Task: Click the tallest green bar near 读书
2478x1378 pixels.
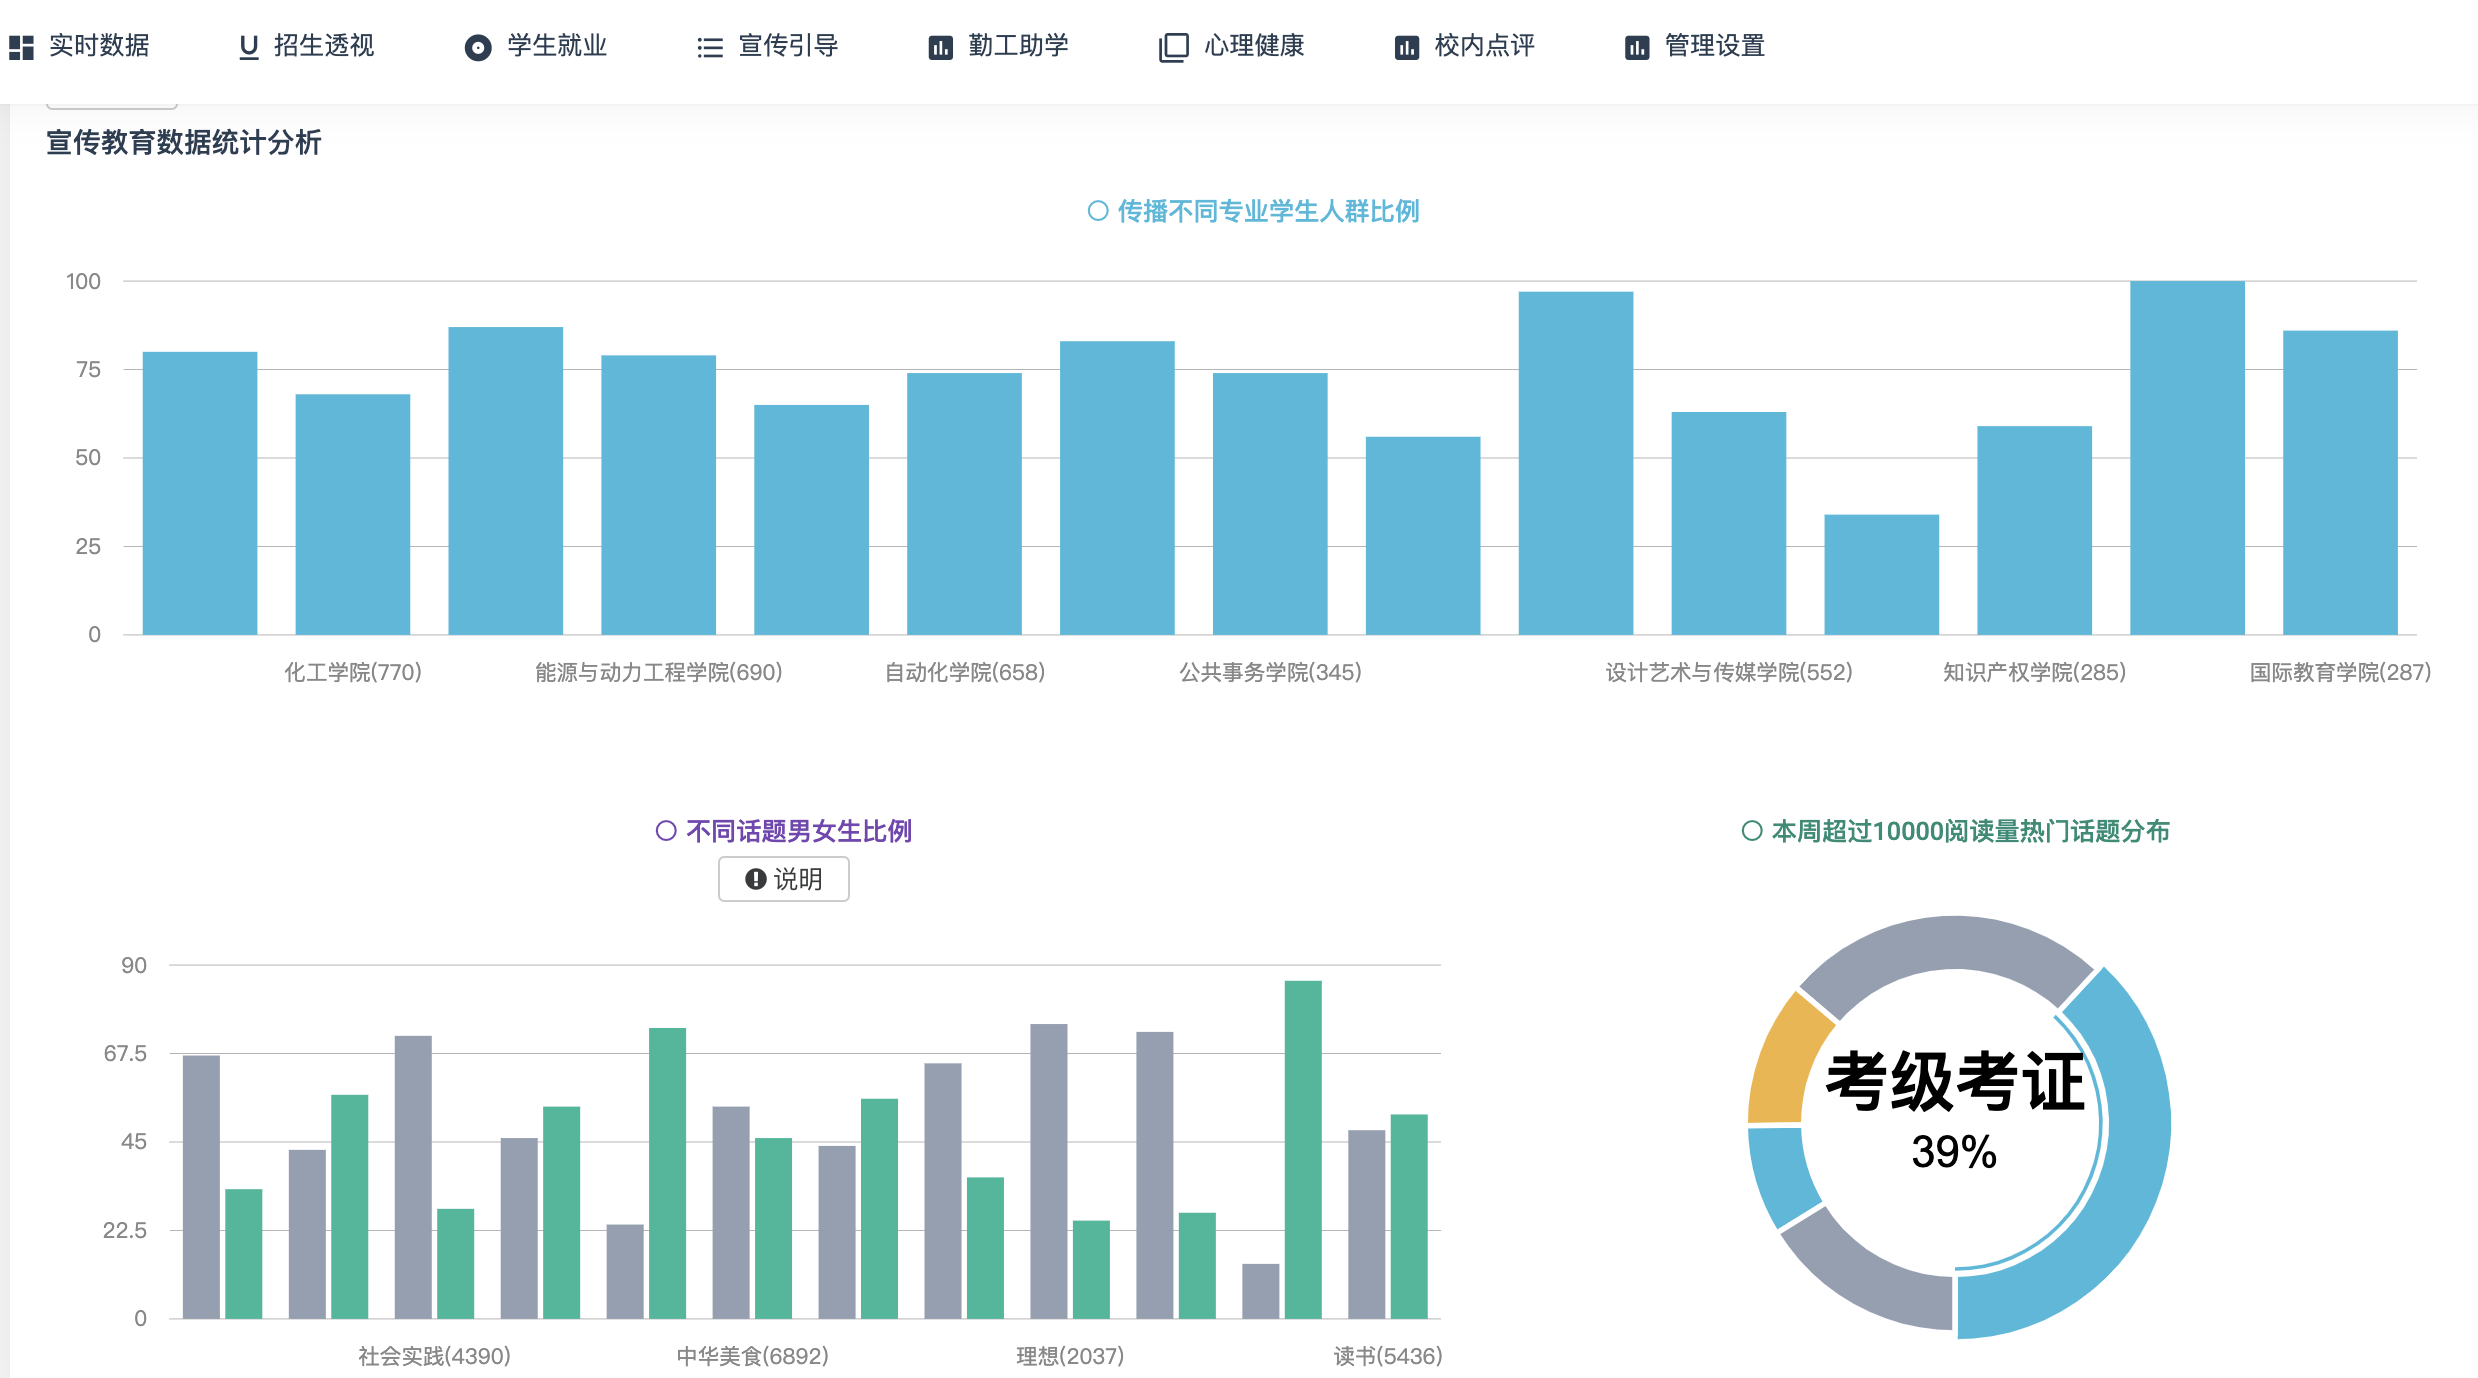Action: (x=1303, y=1149)
